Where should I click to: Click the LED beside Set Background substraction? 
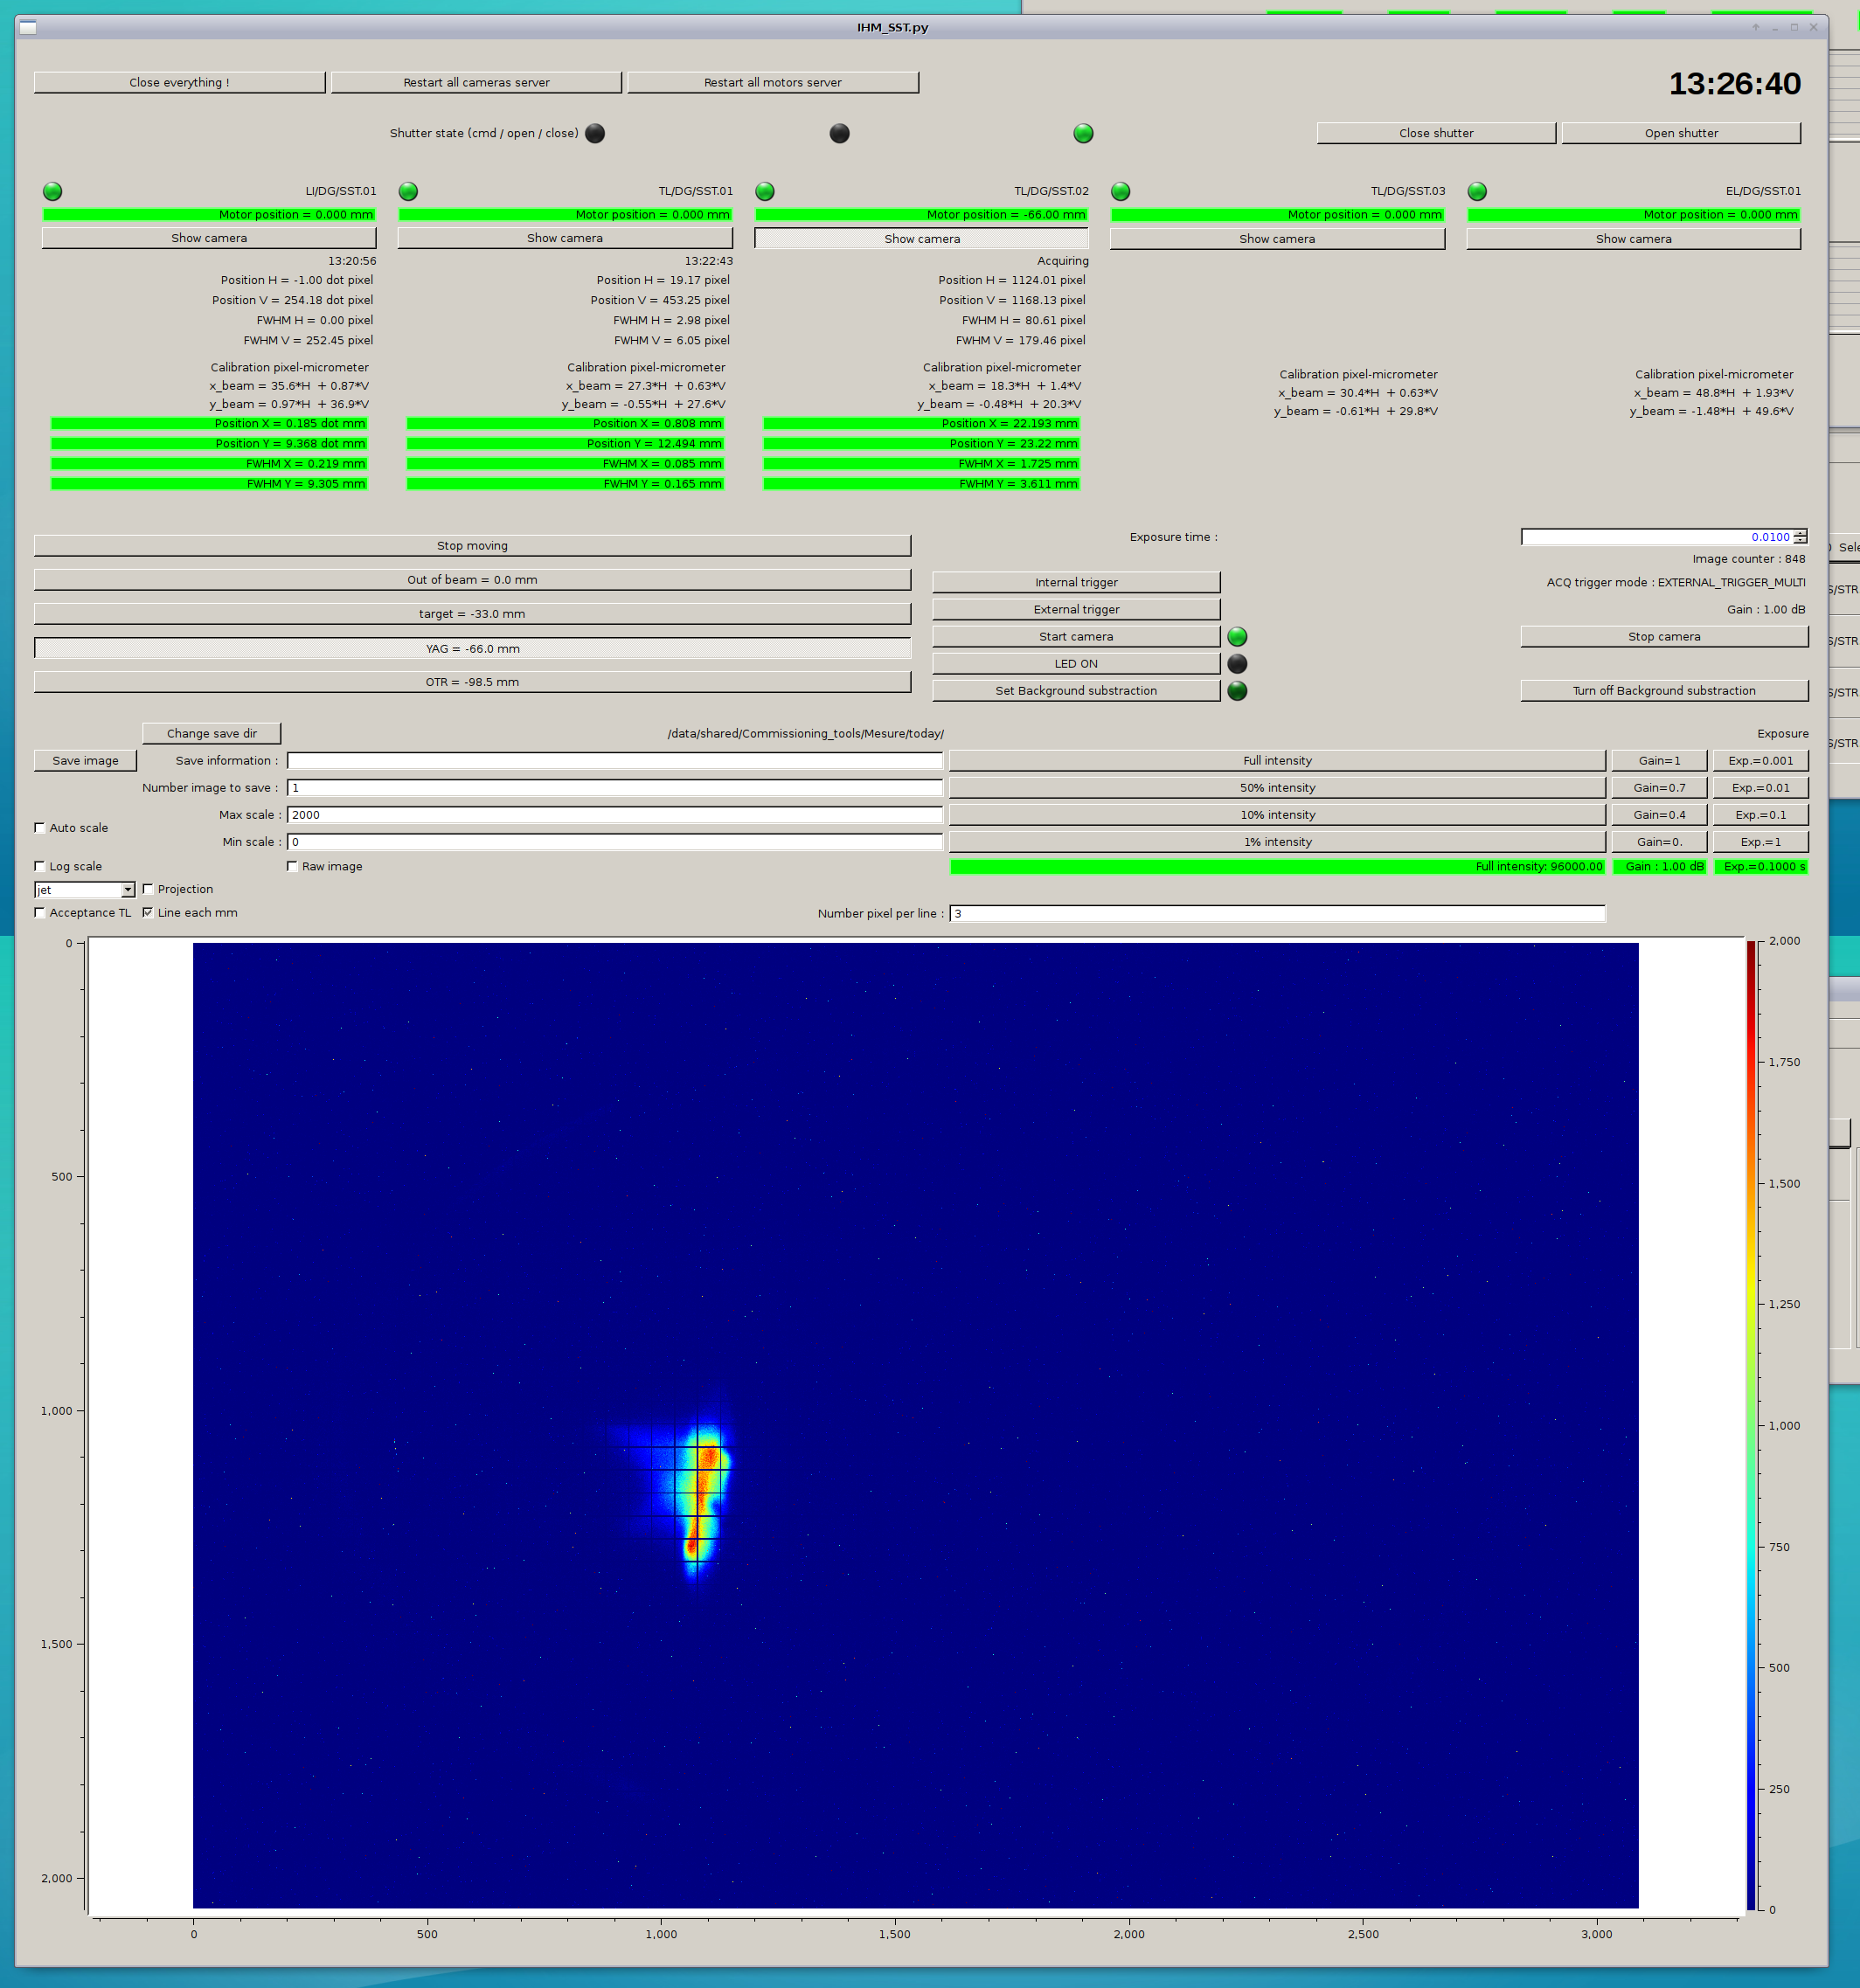pos(1237,691)
